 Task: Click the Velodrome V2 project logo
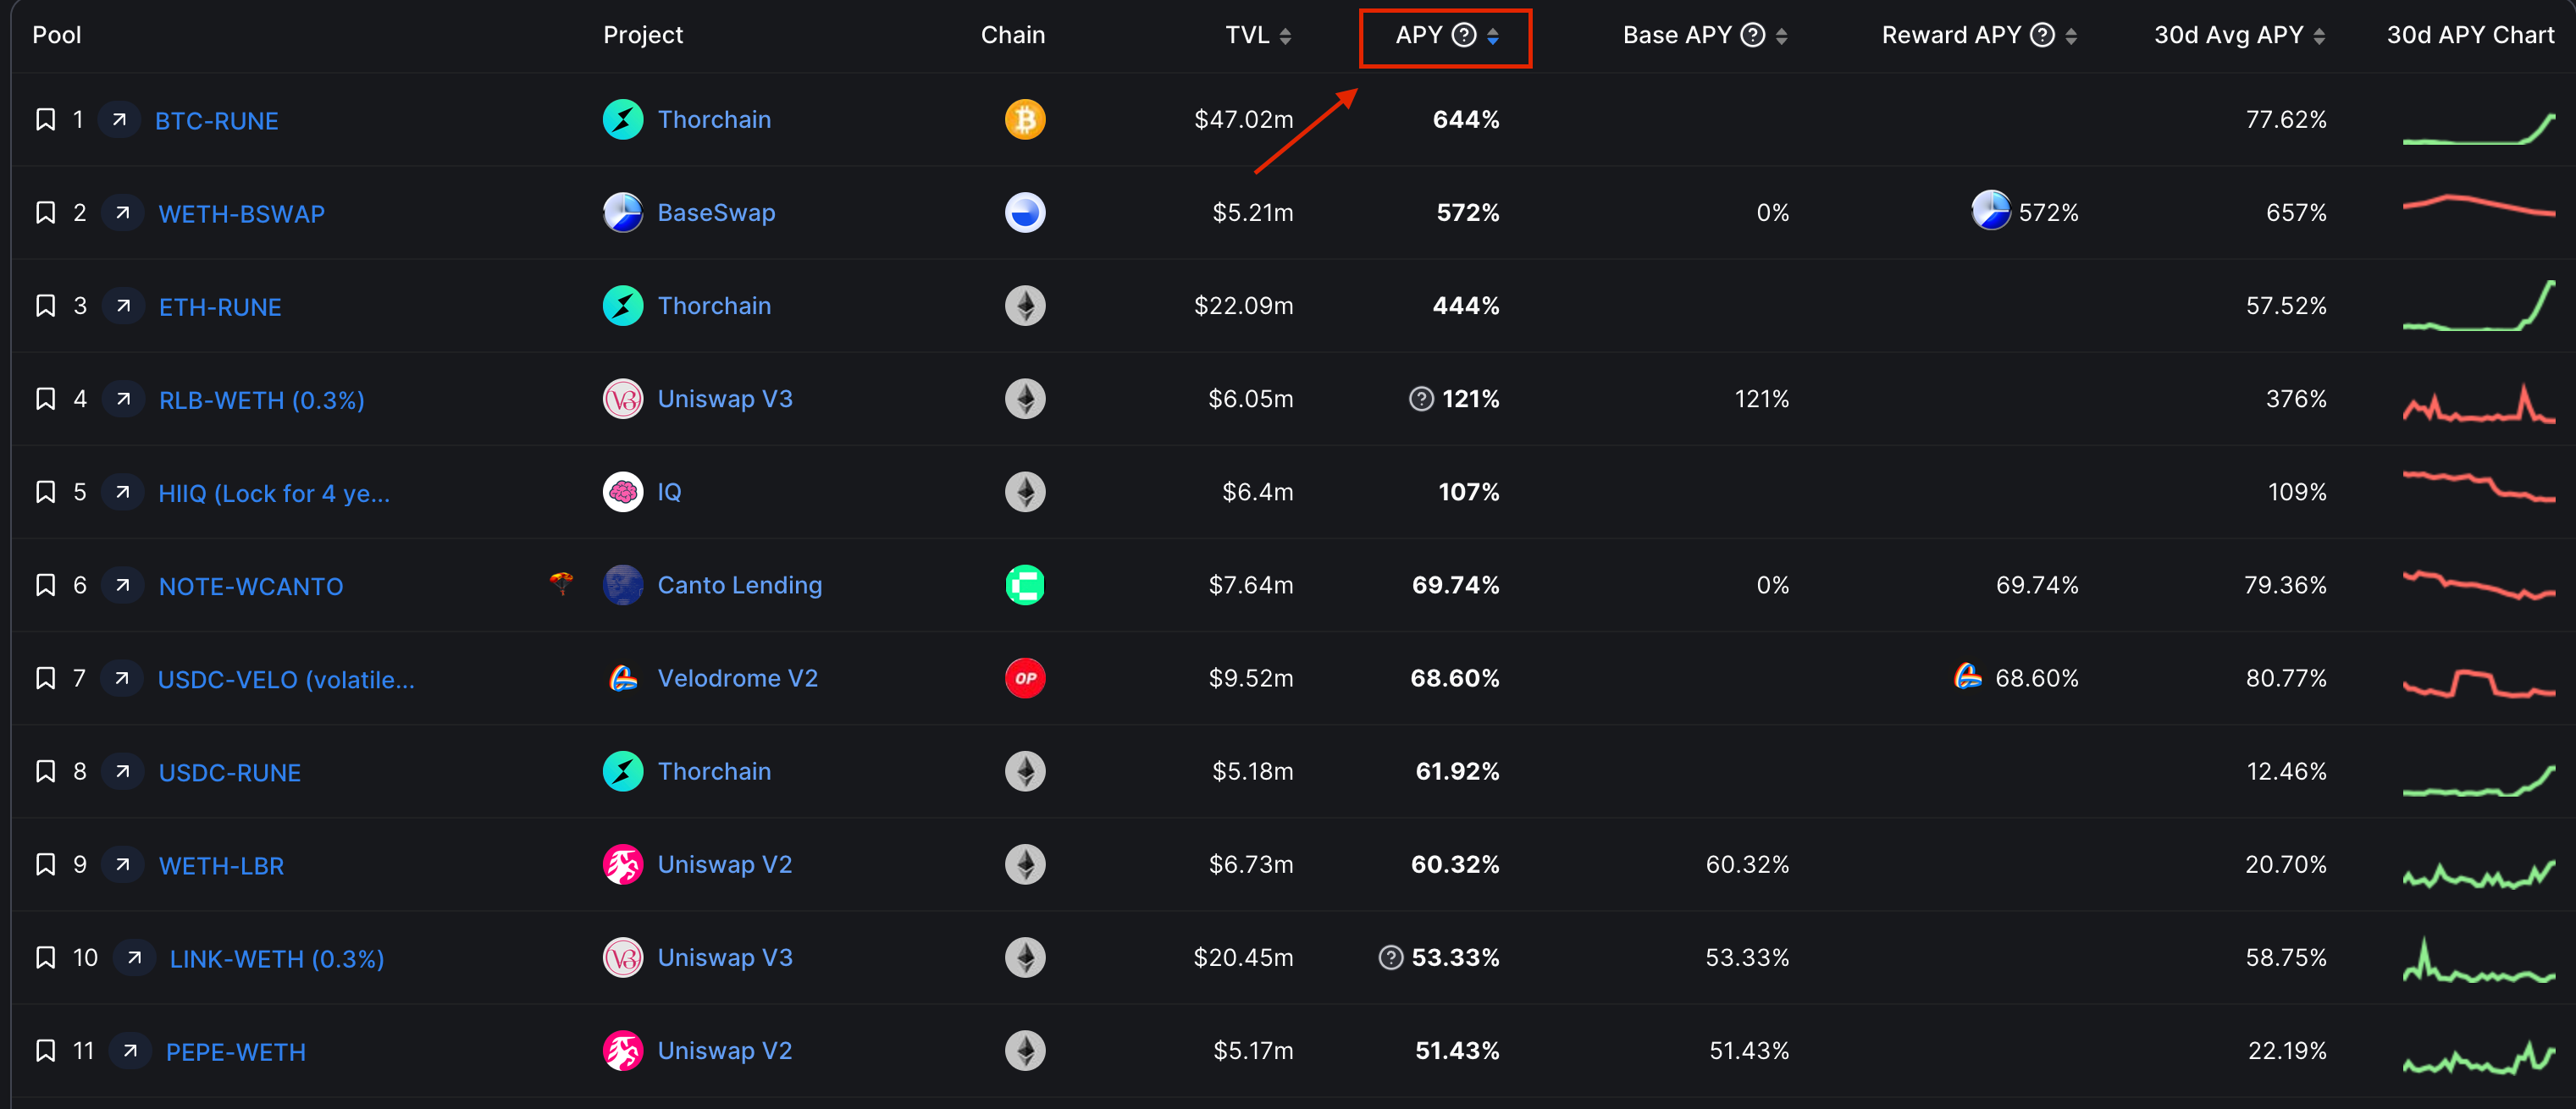(623, 678)
